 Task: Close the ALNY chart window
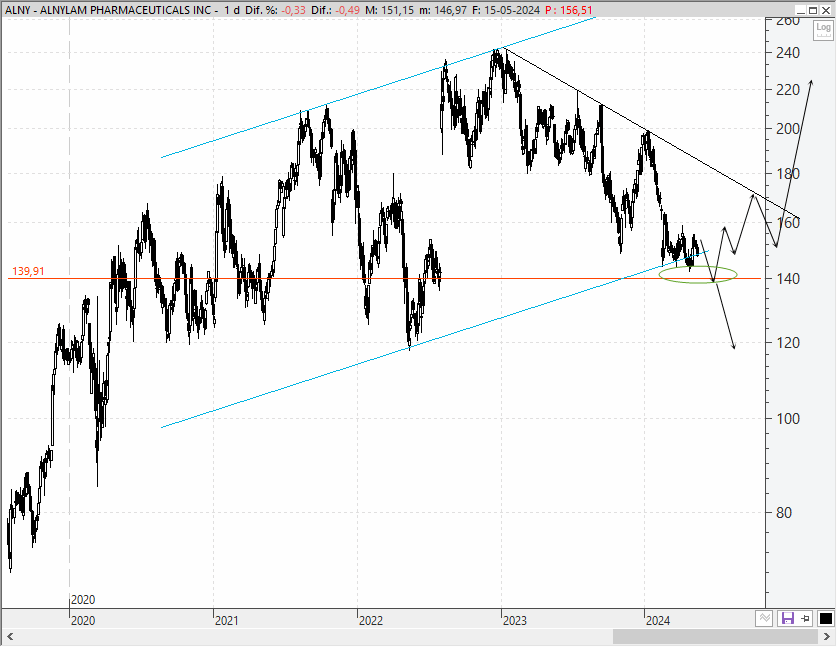(825, 10)
